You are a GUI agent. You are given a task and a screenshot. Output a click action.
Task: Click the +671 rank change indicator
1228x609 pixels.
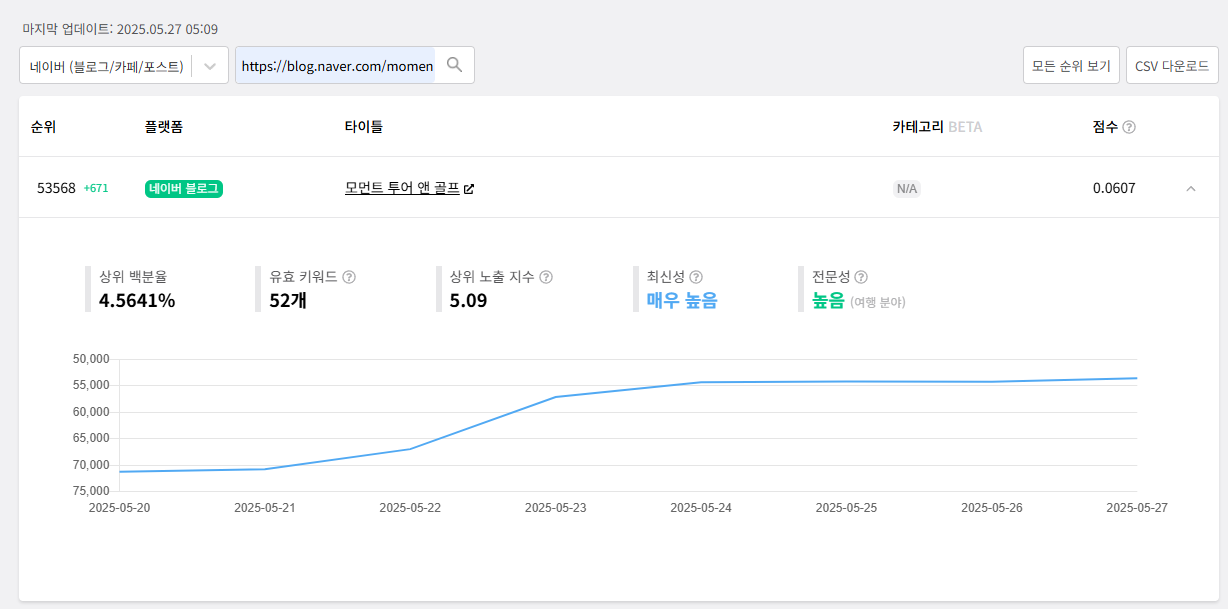[x=96, y=188]
